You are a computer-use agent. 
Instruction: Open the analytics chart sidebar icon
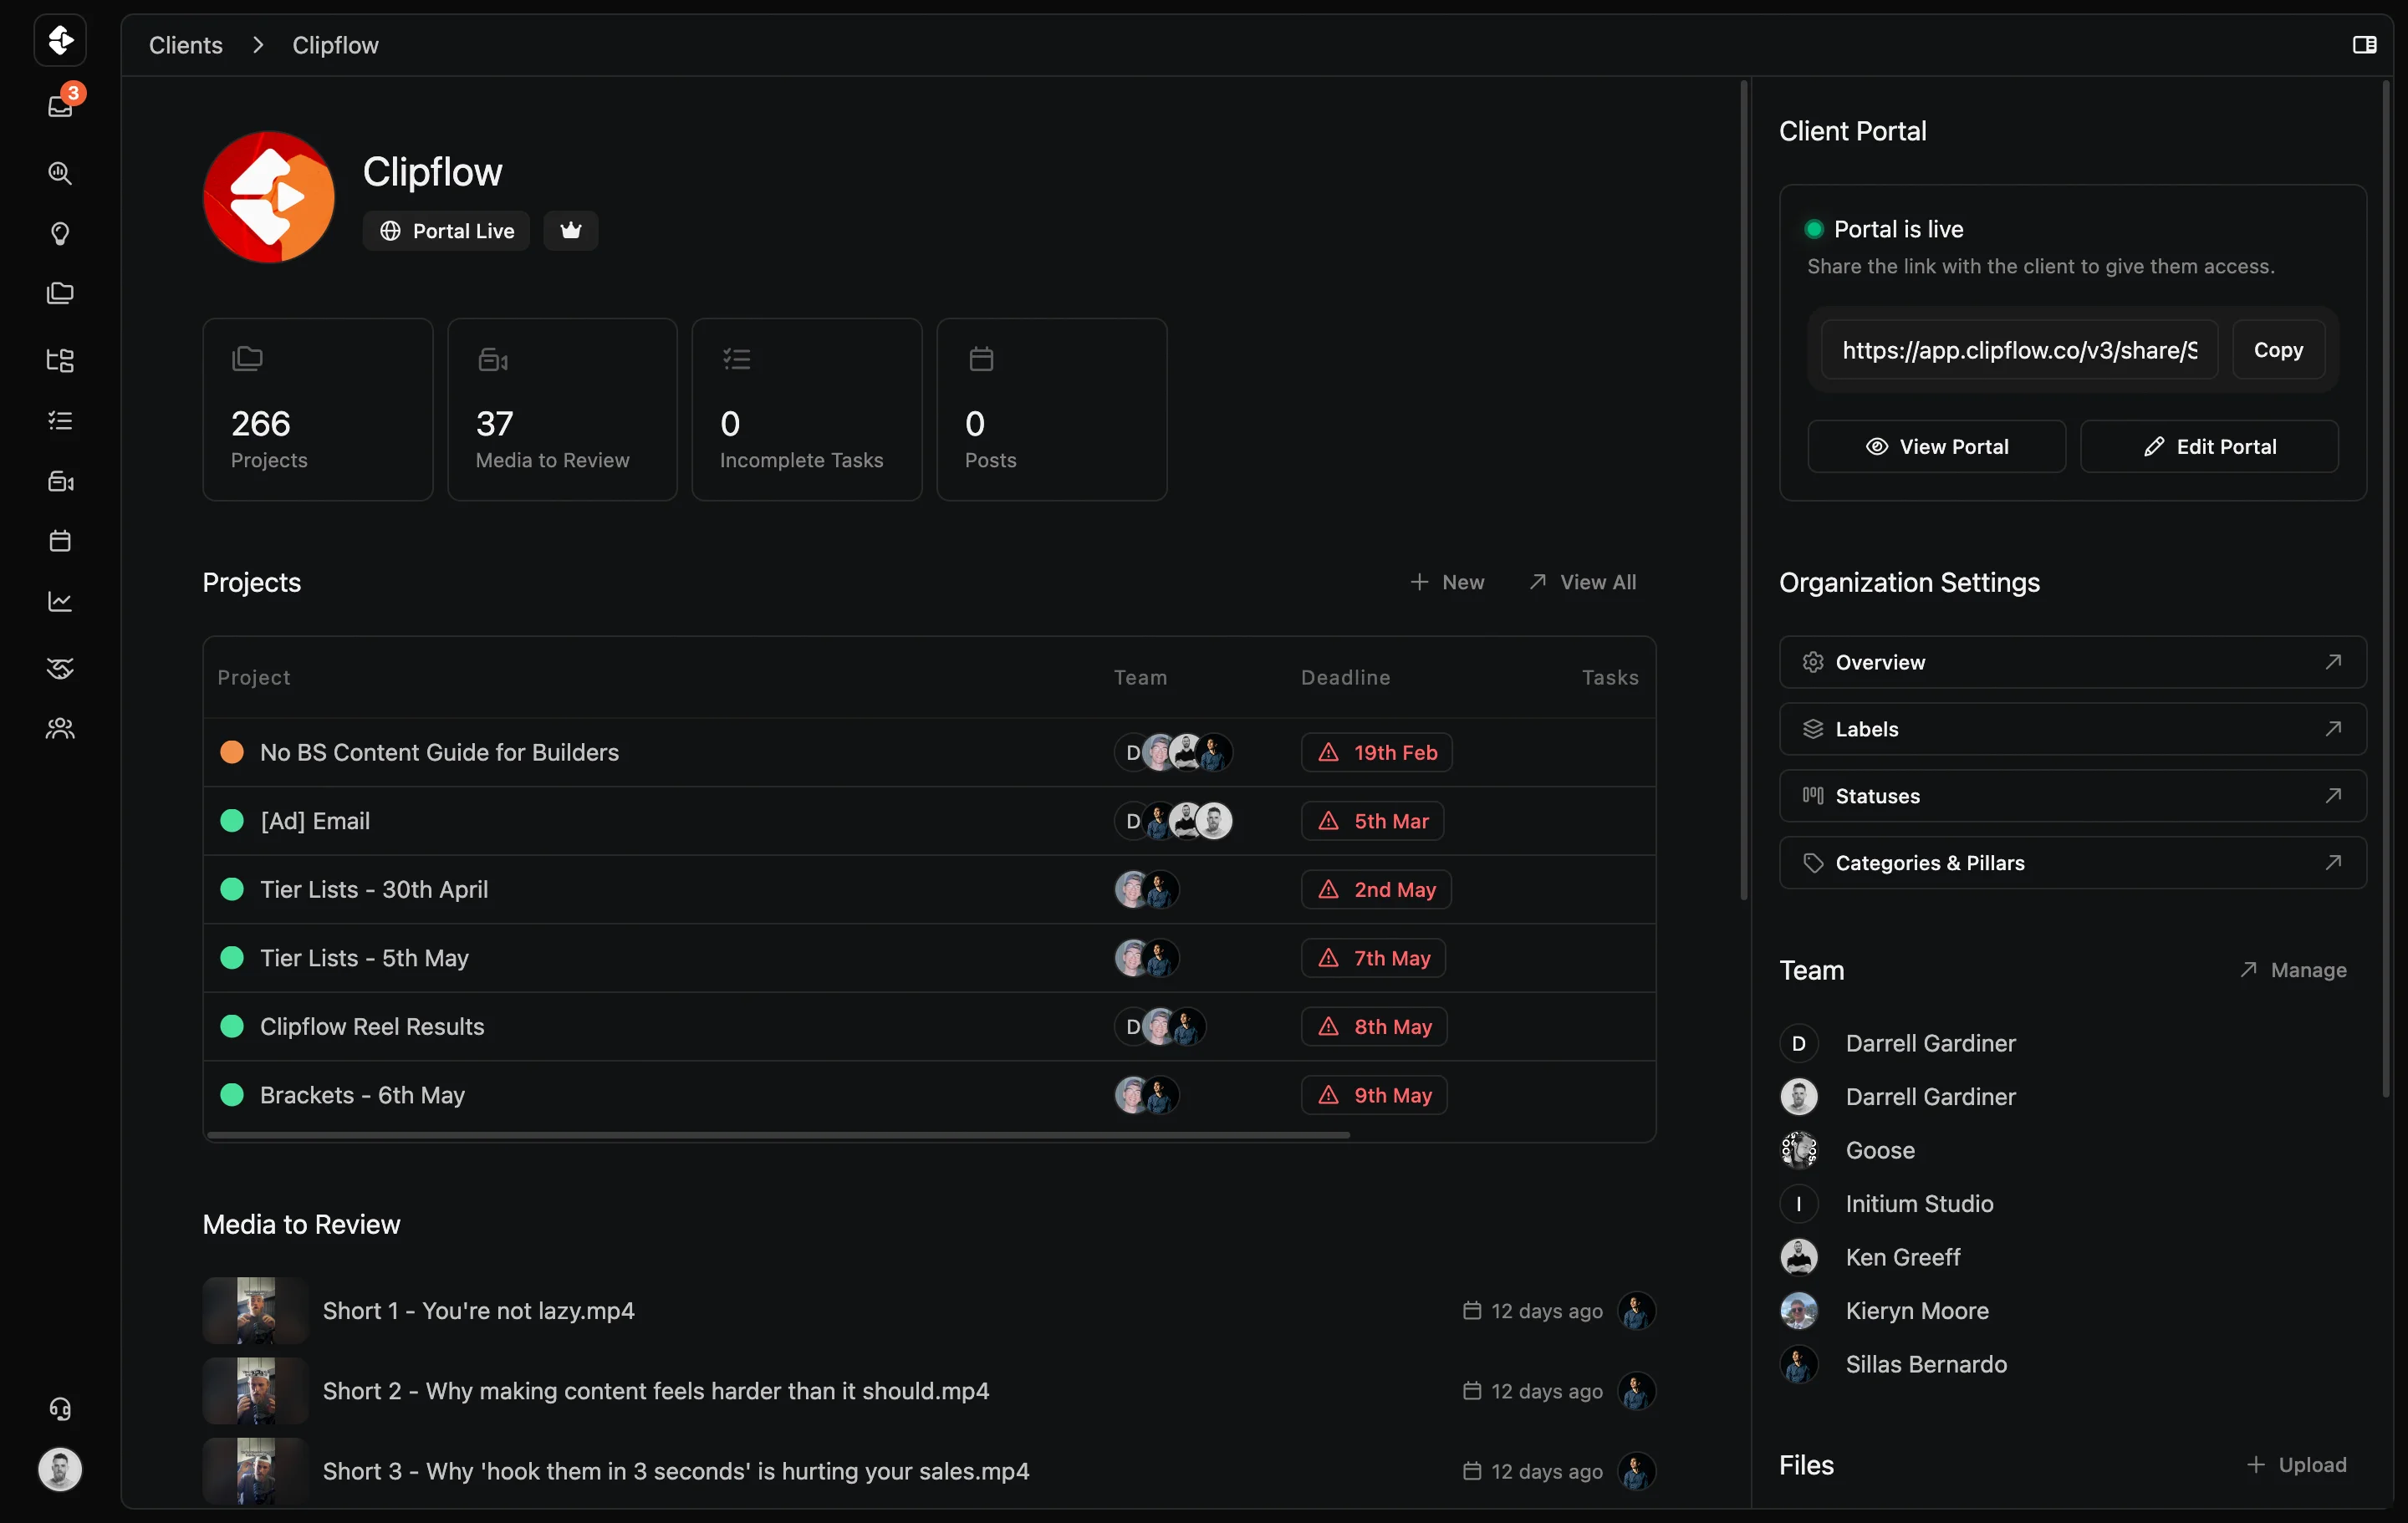click(x=60, y=601)
